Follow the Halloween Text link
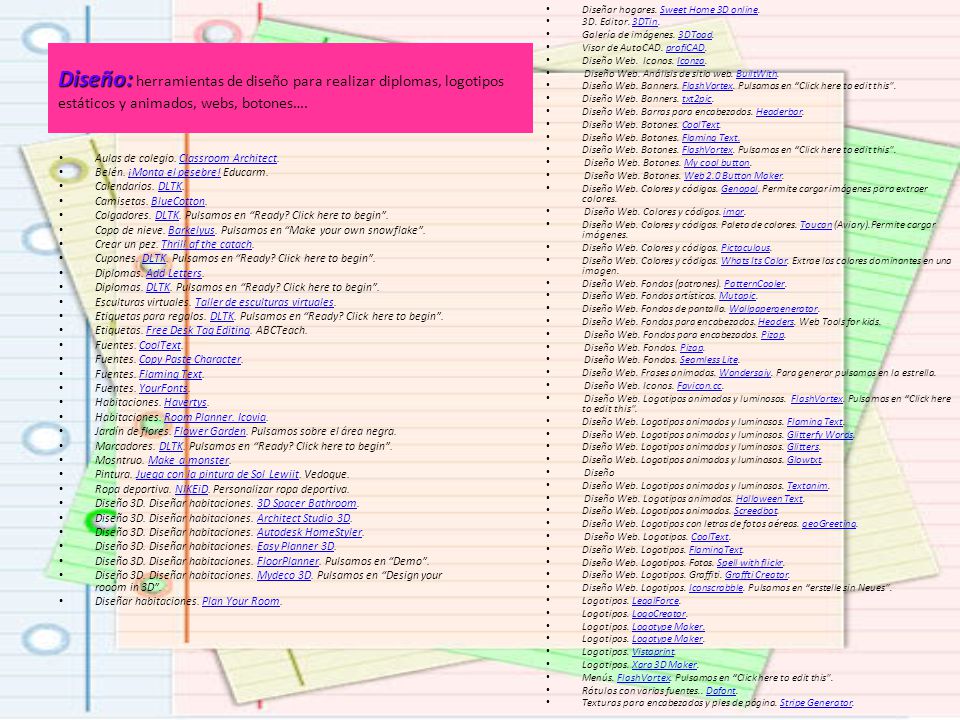Viewport: 960px width, 720px height. [x=769, y=499]
